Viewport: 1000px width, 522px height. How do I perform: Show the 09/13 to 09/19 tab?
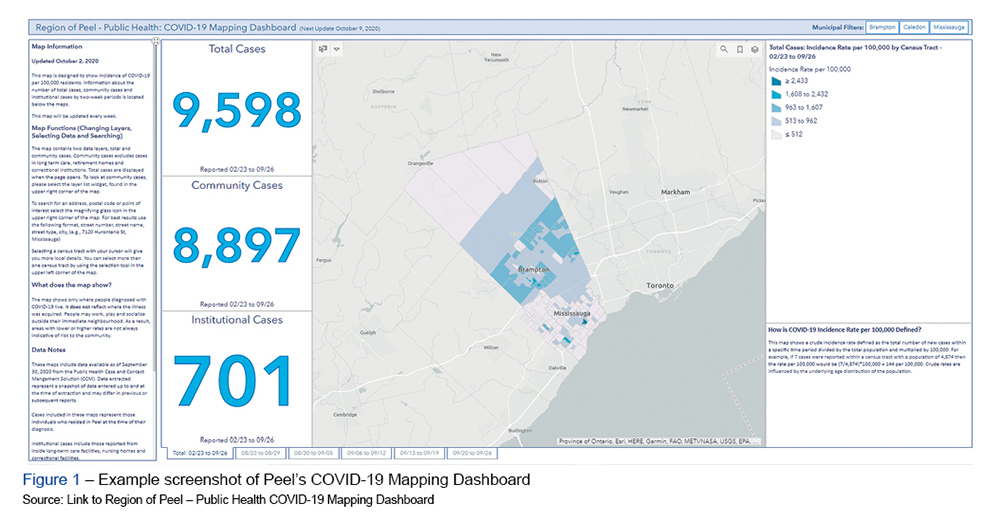tap(419, 452)
